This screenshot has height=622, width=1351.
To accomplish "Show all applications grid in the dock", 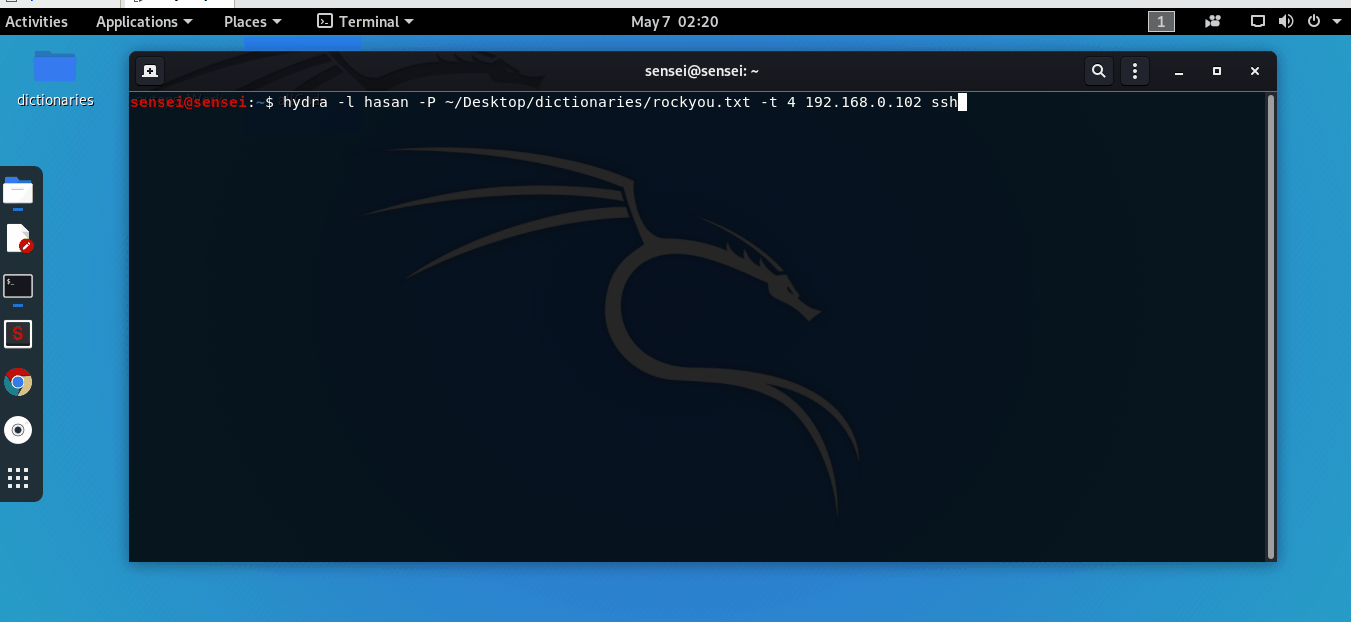I will tap(18, 478).
